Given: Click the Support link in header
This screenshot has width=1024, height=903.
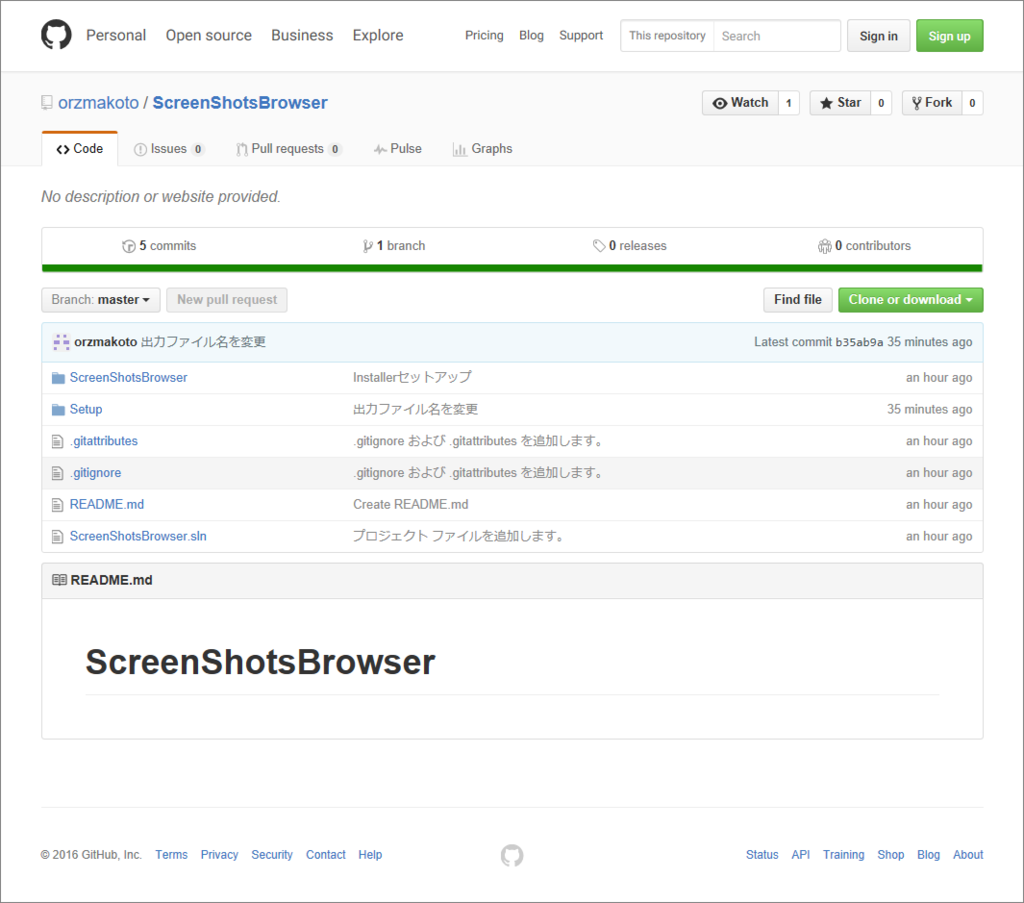Looking at the screenshot, I should pos(581,35).
